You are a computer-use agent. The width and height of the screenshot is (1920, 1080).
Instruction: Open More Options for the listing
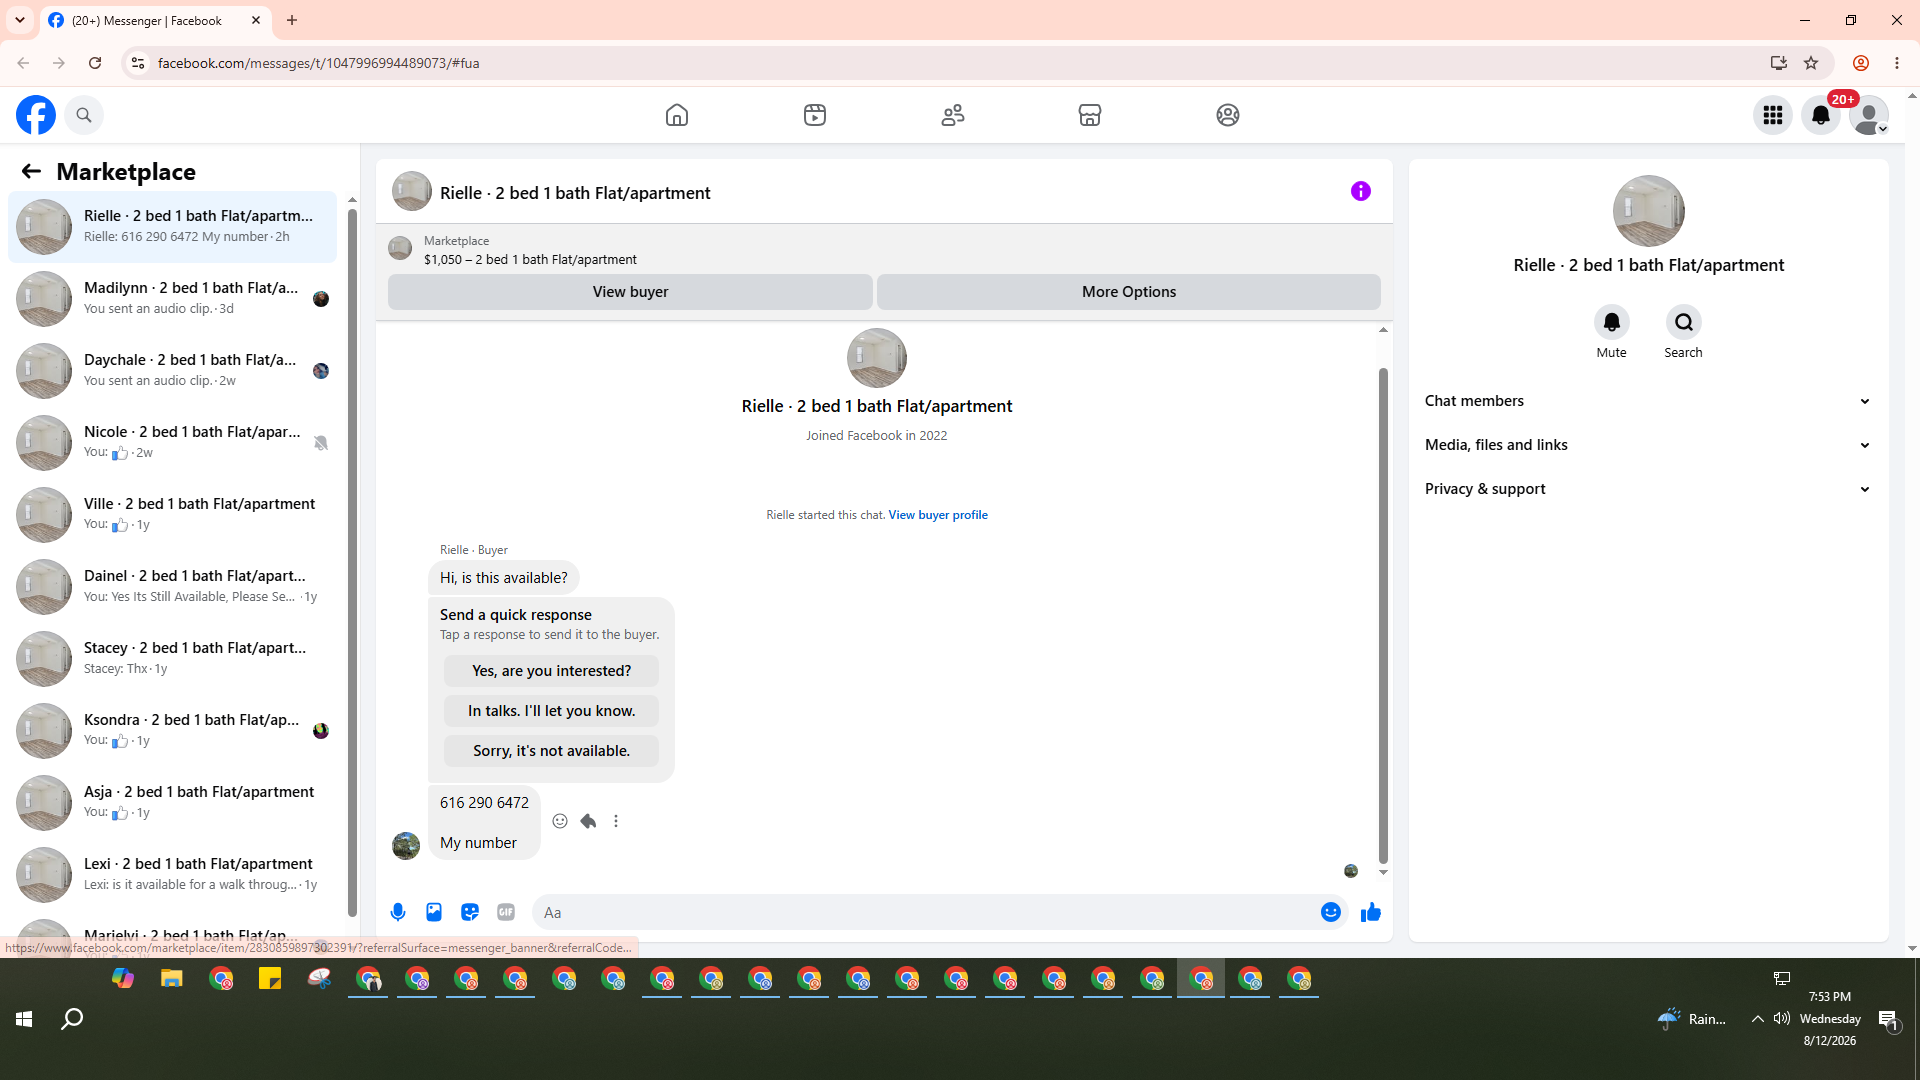click(x=1129, y=292)
